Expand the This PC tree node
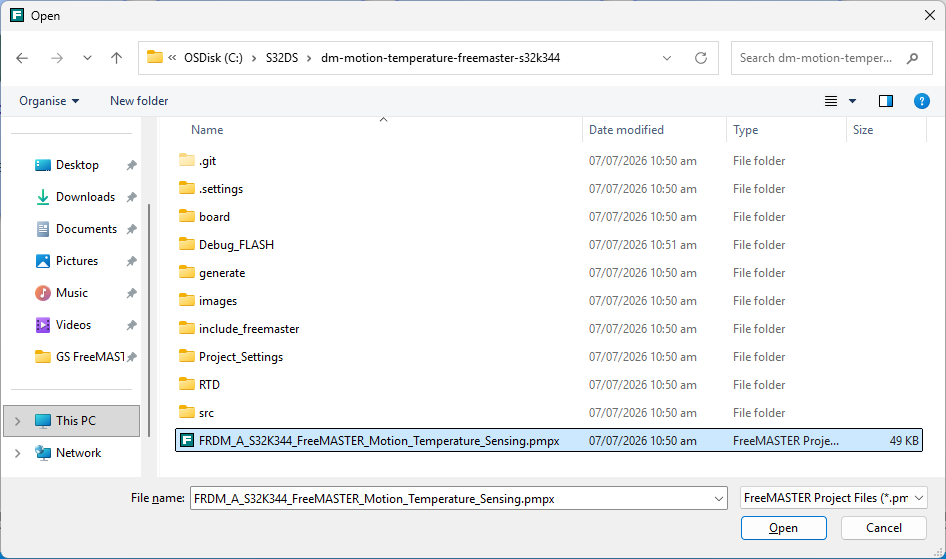 (x=17, y=421)
